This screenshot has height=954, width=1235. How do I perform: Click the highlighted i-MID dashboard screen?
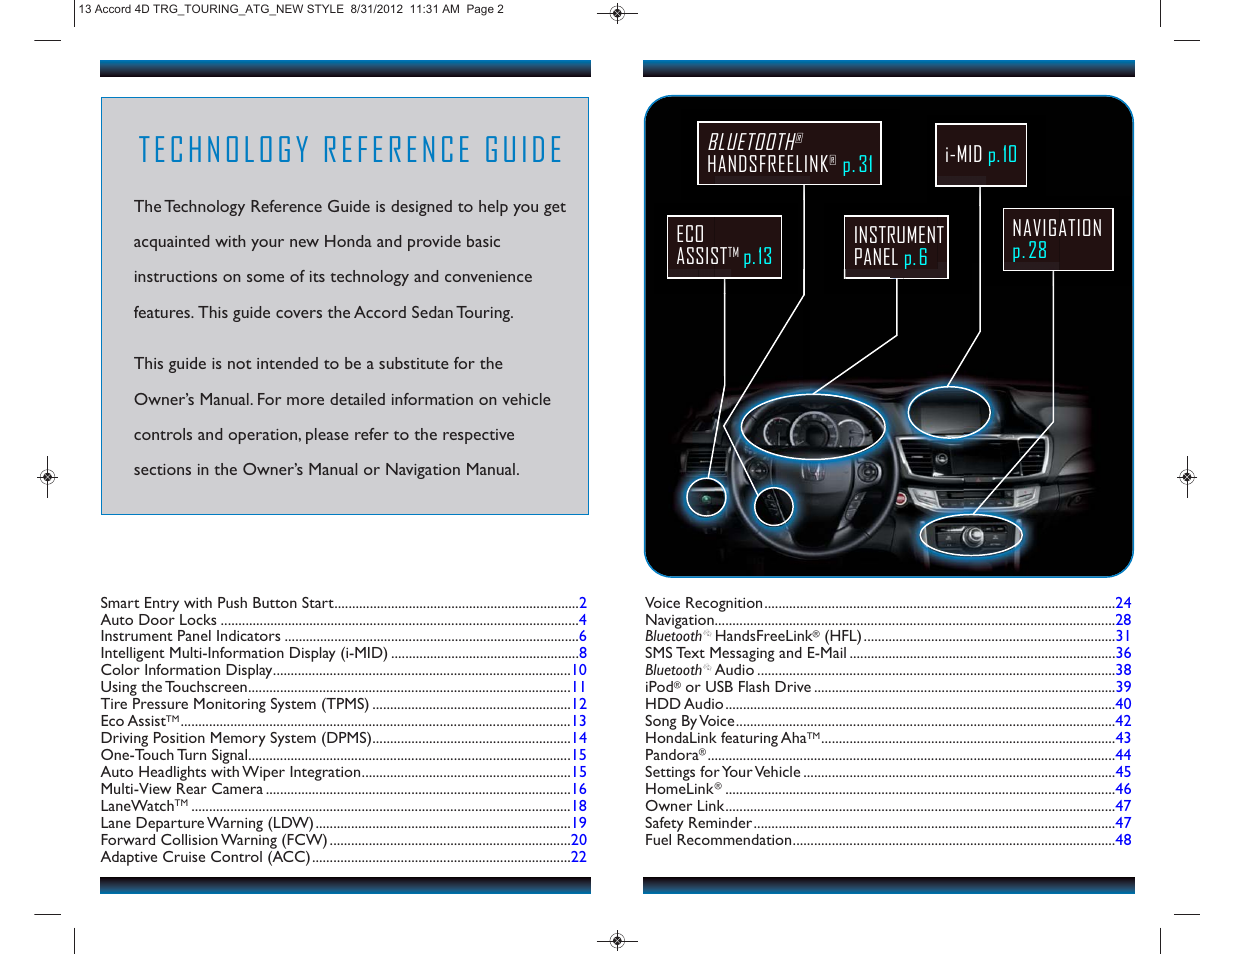[x=949, y=412]
